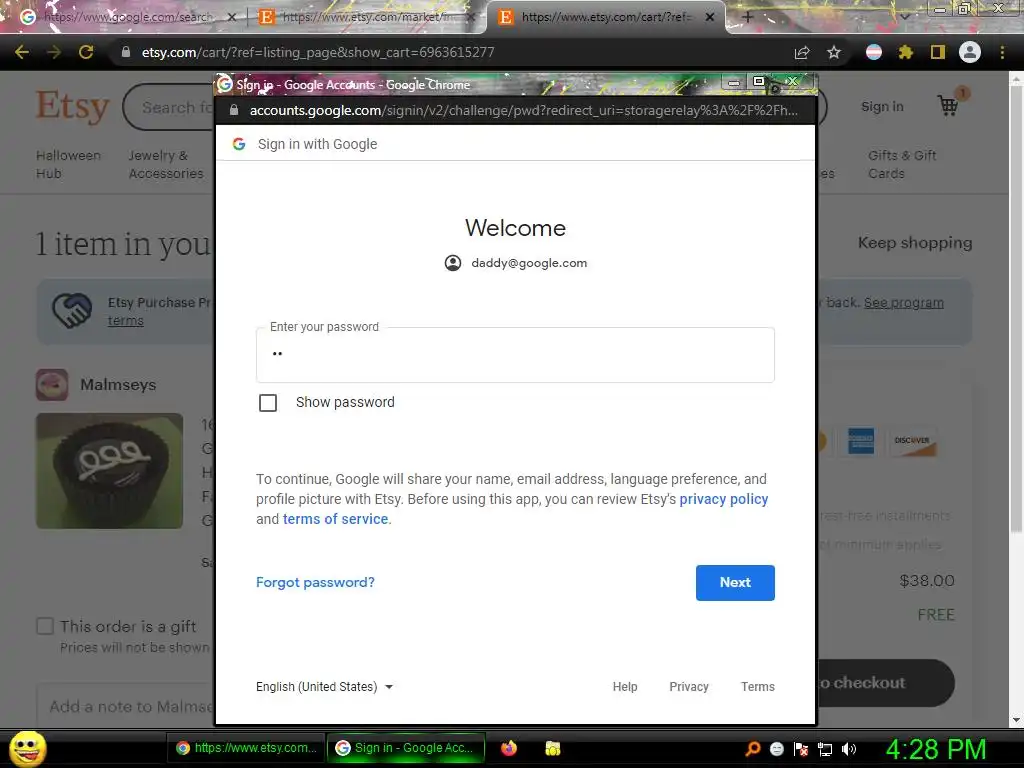Click the Etsy Purchase Protection terms link

pos(125,321)
